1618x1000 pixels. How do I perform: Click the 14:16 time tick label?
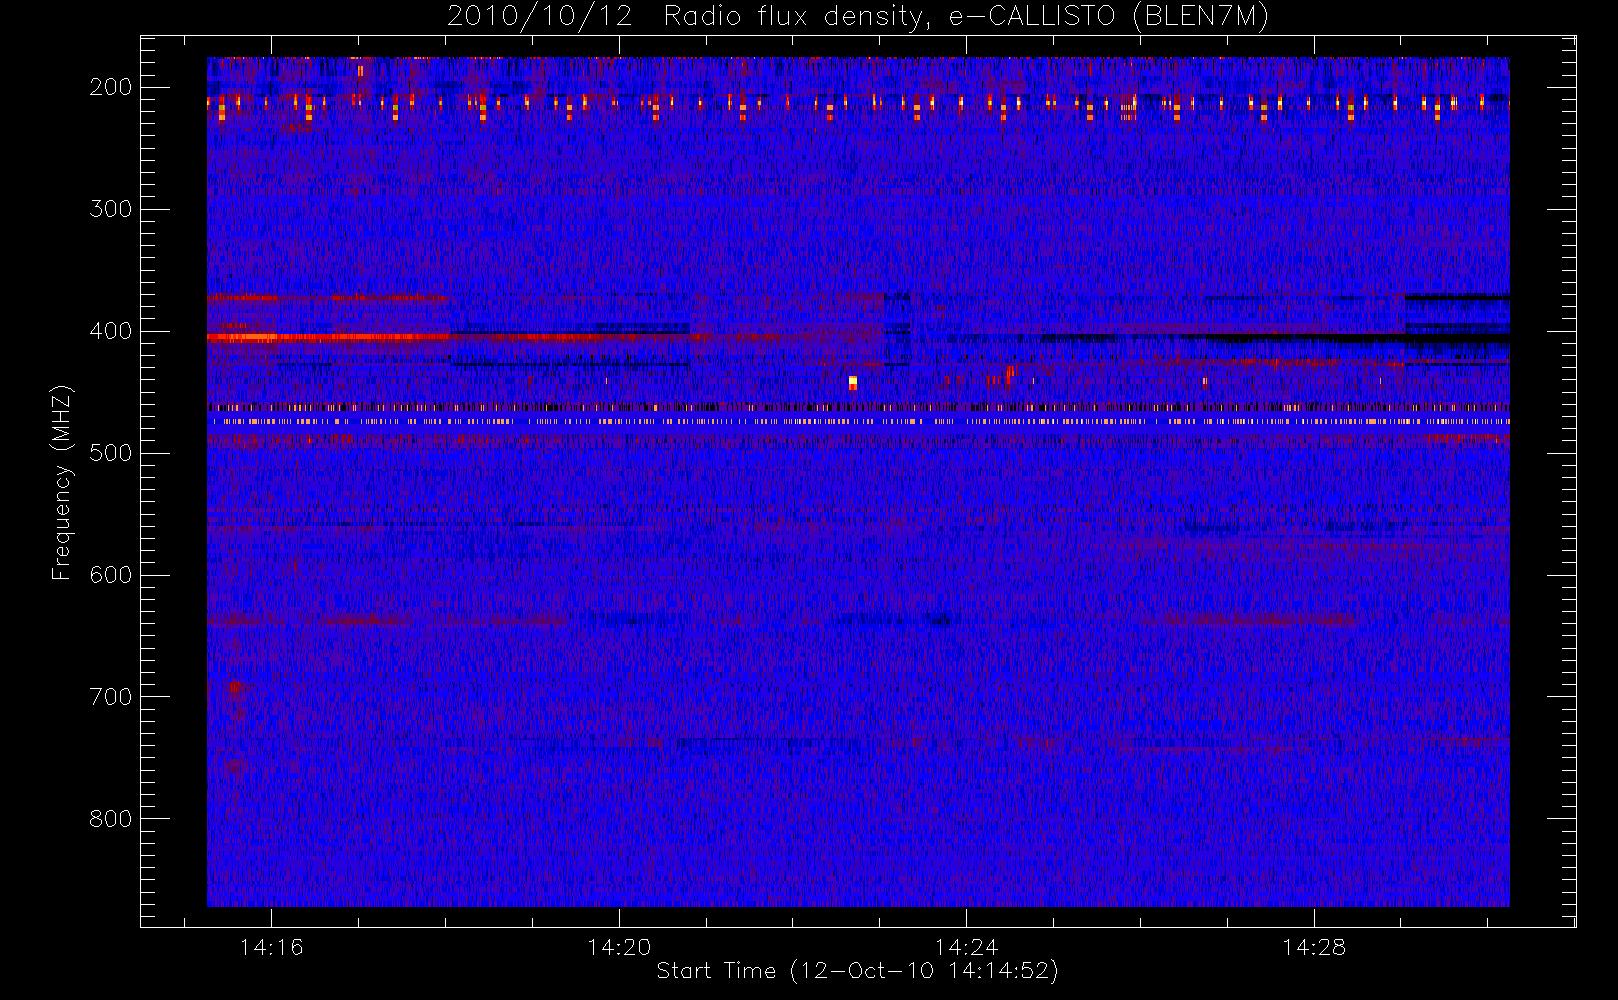coord(271,947)
